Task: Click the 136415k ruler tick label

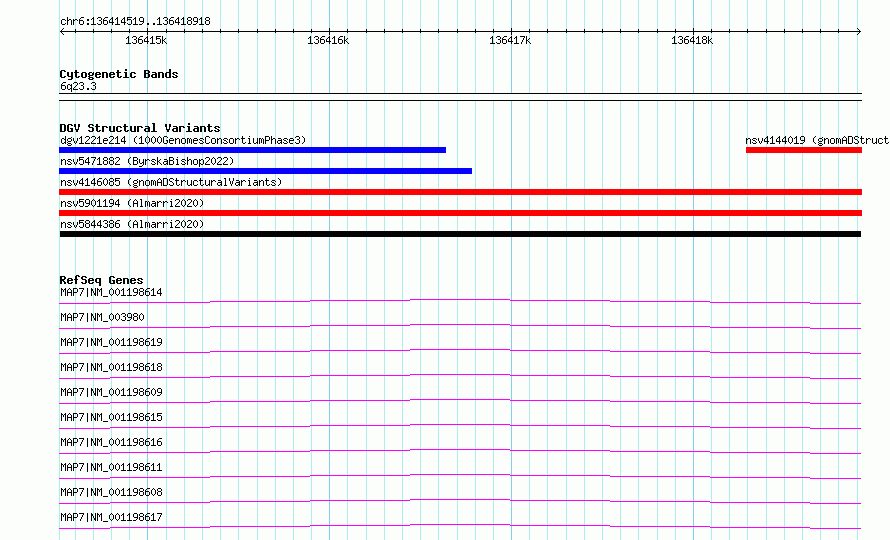Action: pyautogui.click(x=146, y=40)
